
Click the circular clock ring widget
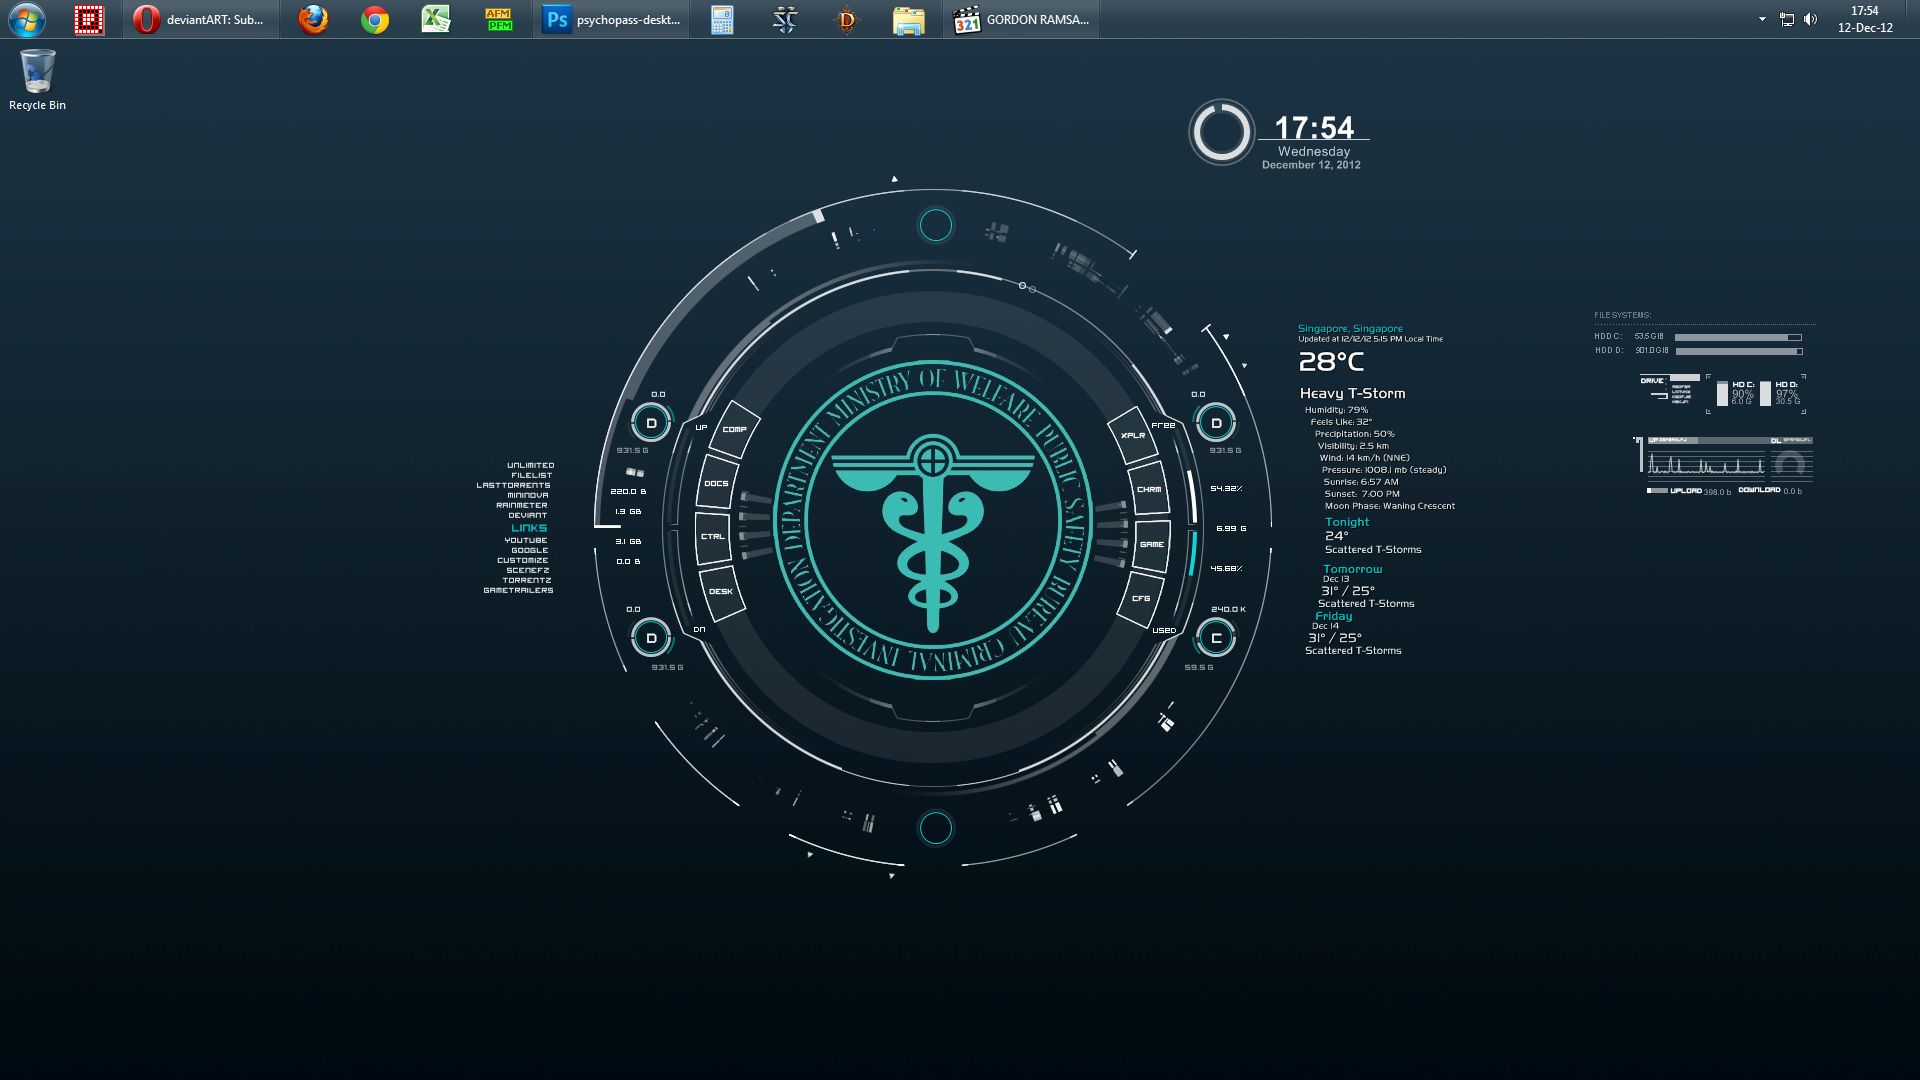coord(1221,132)
